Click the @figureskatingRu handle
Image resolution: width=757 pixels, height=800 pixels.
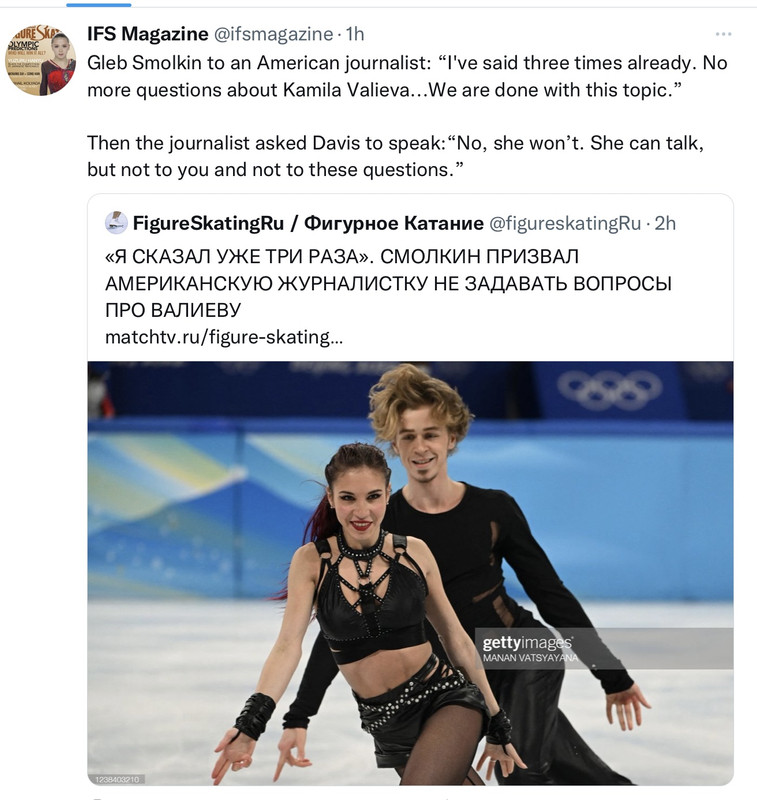click(565, 223)
